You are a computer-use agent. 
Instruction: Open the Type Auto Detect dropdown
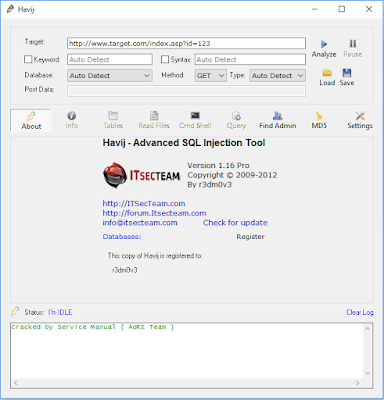tap(277, 75)
